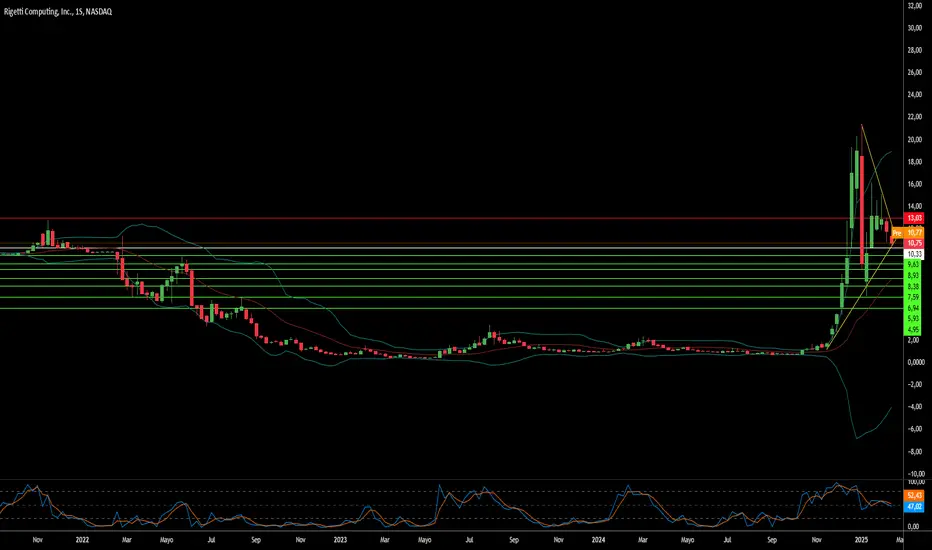The image size is (932, 550).
Task: Select the green 9,63 level label
Action: (913, 265)
